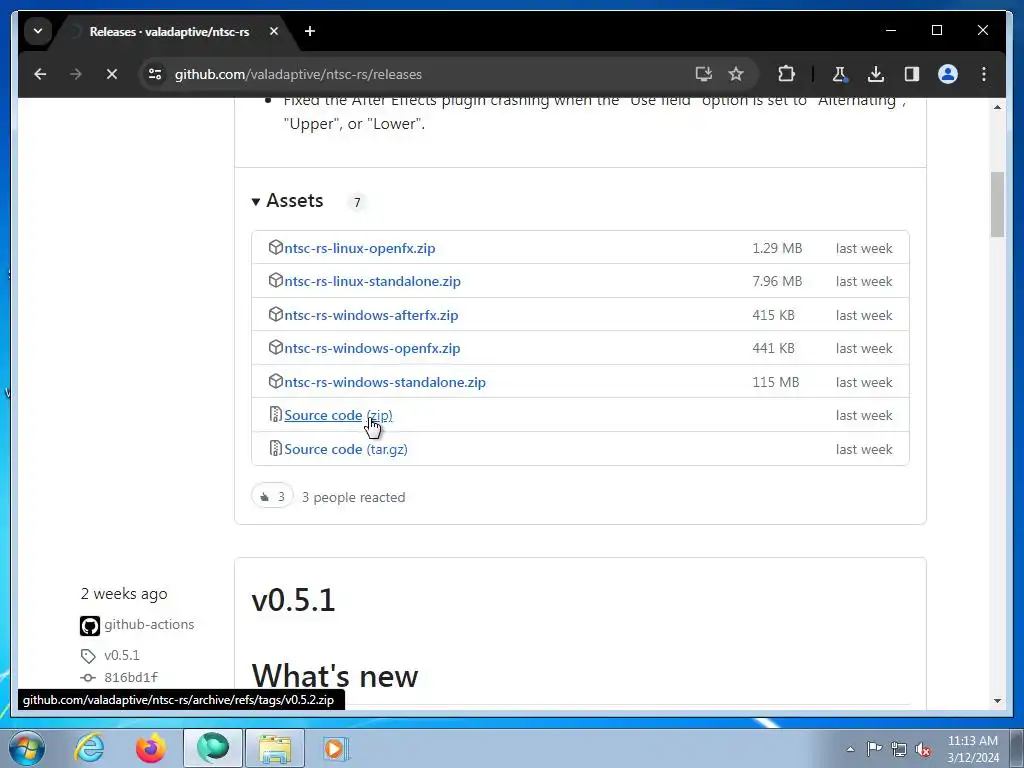The height and width of the screenshot is (768, 1024).
Task: Click package icon beside ntsc-rs-windows-standalone.zip
Action: pyautogui.click(x=276, y=381)
